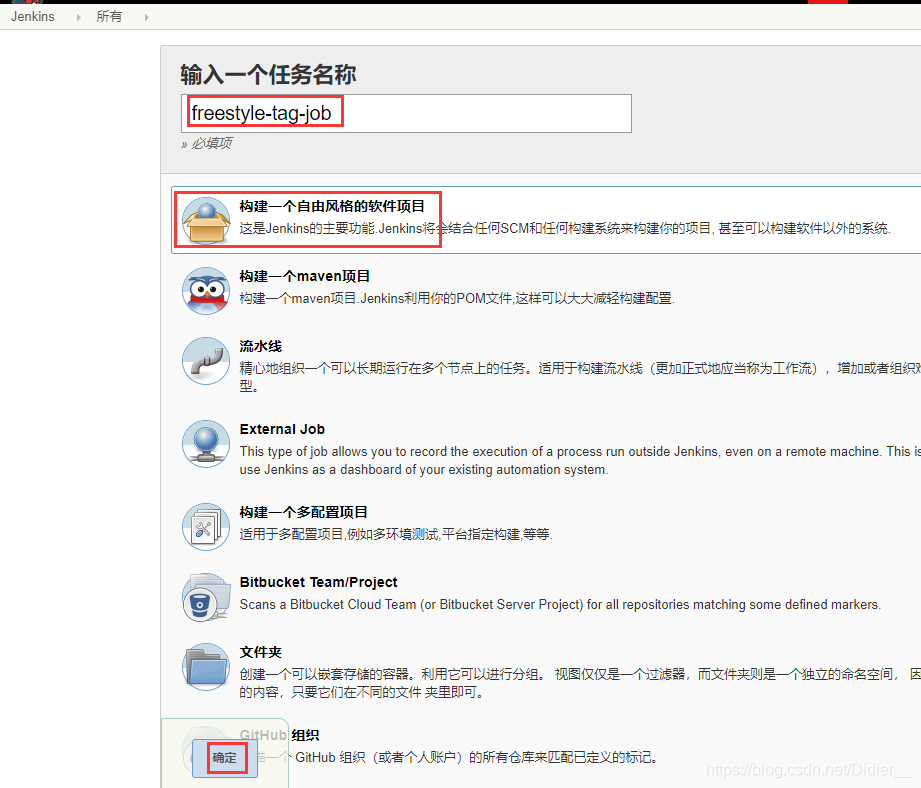Open the Jenkins breadcrumb link
The height and width of the screenshot is (788, 921).
[x=32, y=16]
